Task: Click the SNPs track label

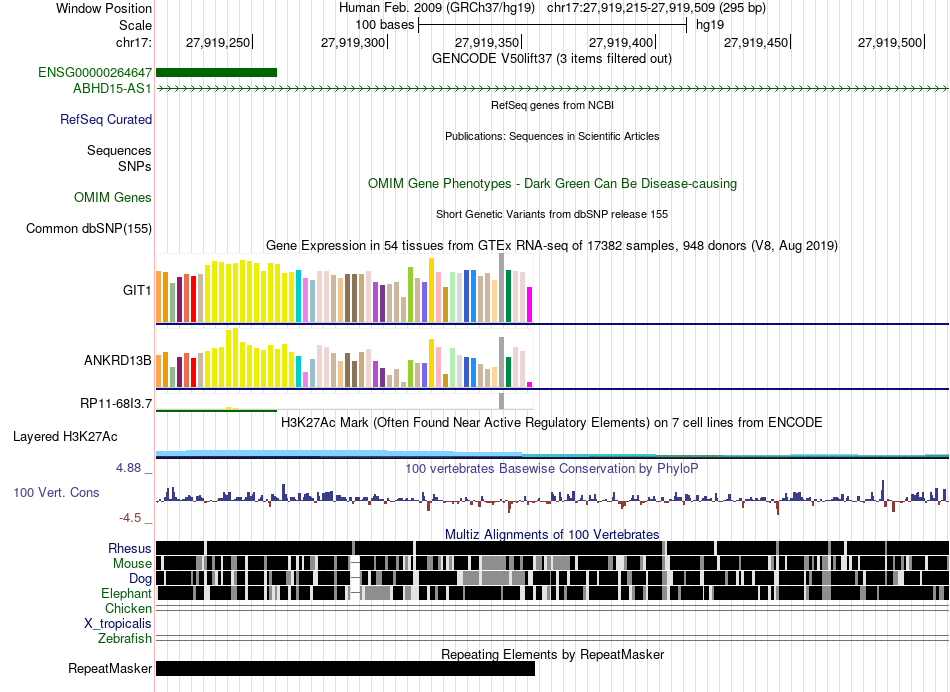Action: point(135,166)
